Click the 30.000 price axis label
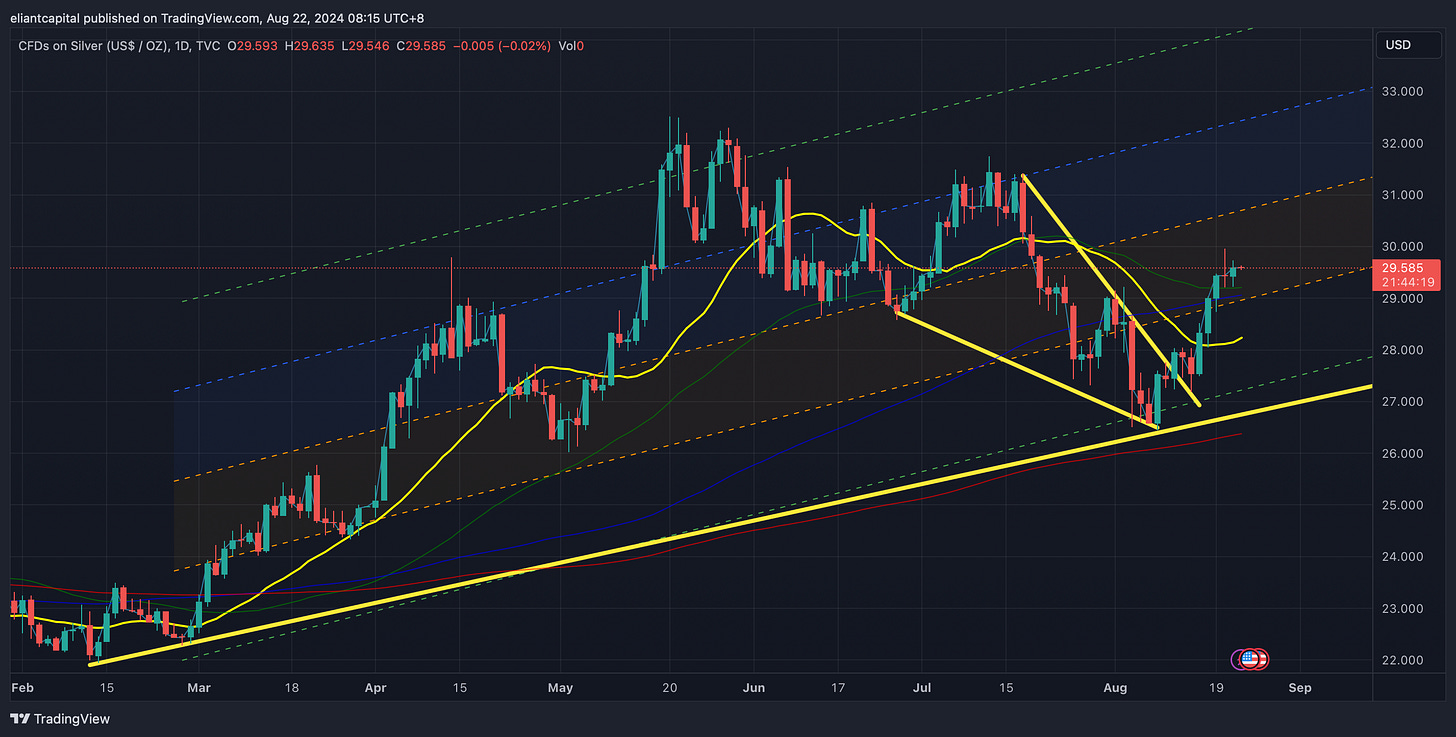Screen dimensions: 1456x737 pos(1401,246)
